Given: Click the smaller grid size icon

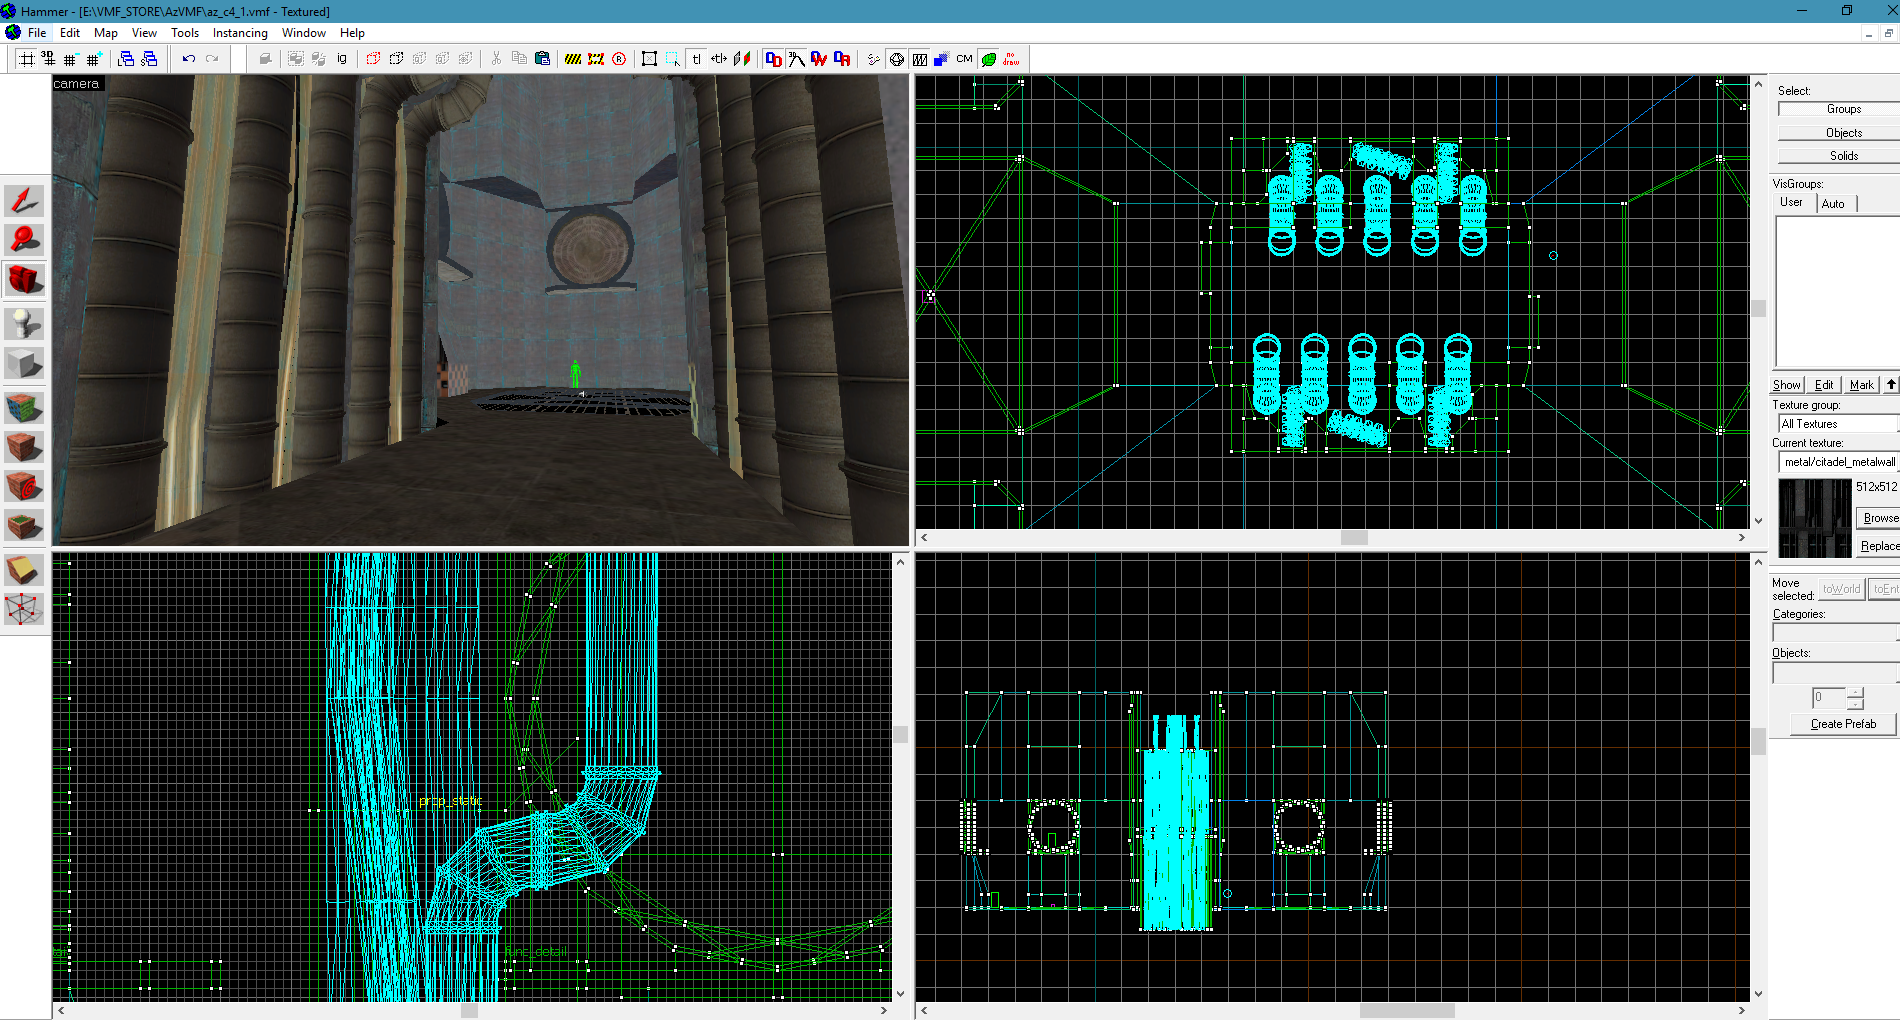Looking at the screenshot, I should pos(70,59).
